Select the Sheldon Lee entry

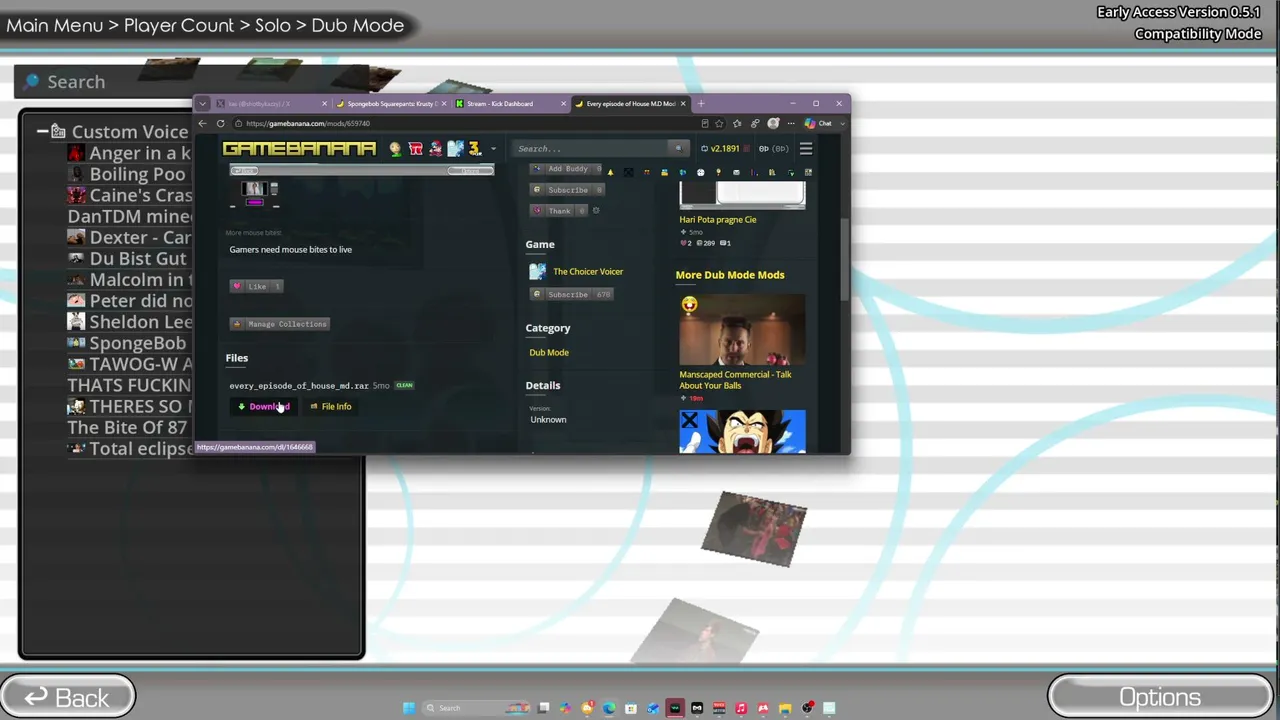point(129,322)
